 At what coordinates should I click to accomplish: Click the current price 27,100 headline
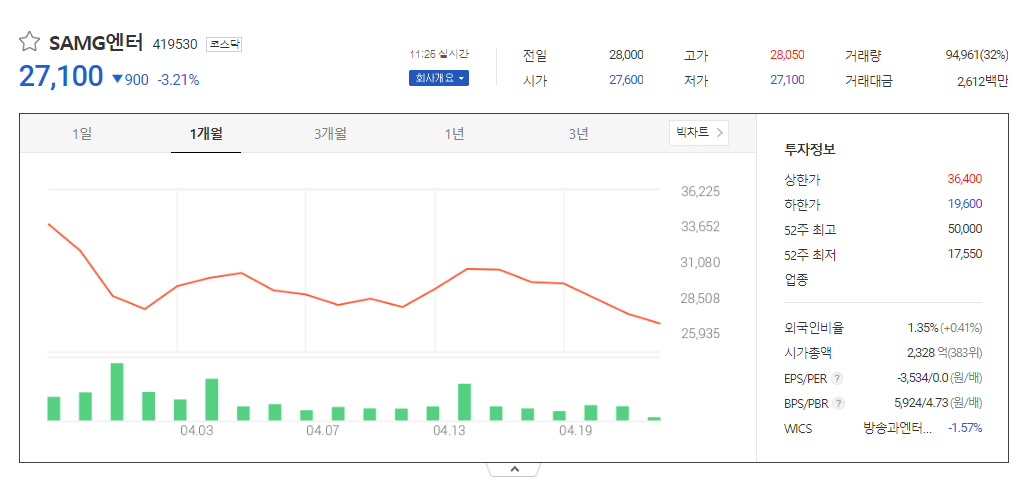pyautogui.click(x=61, y=76)
